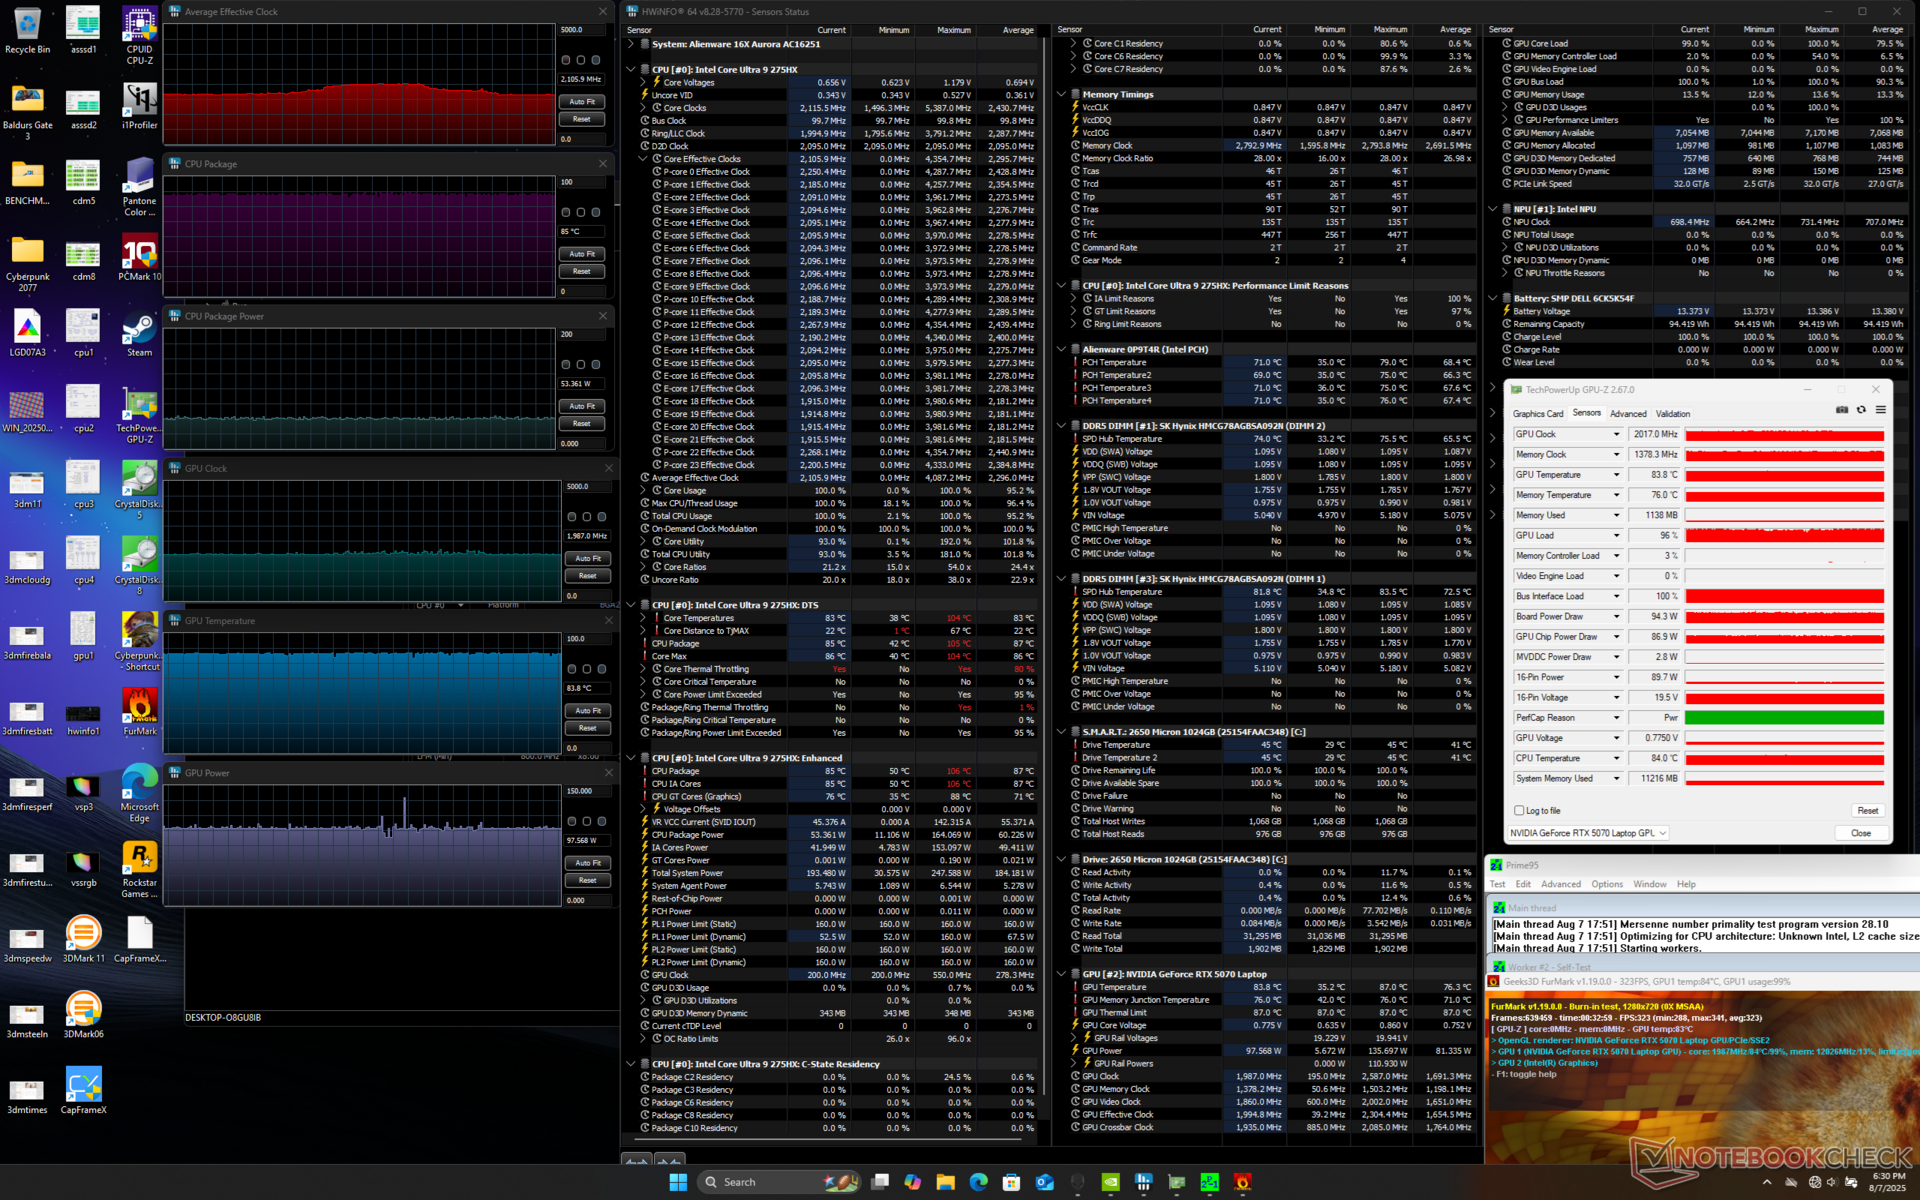Open Rockstar Games launcher desktop icon

pyautogui.click(x=139, y=870)
